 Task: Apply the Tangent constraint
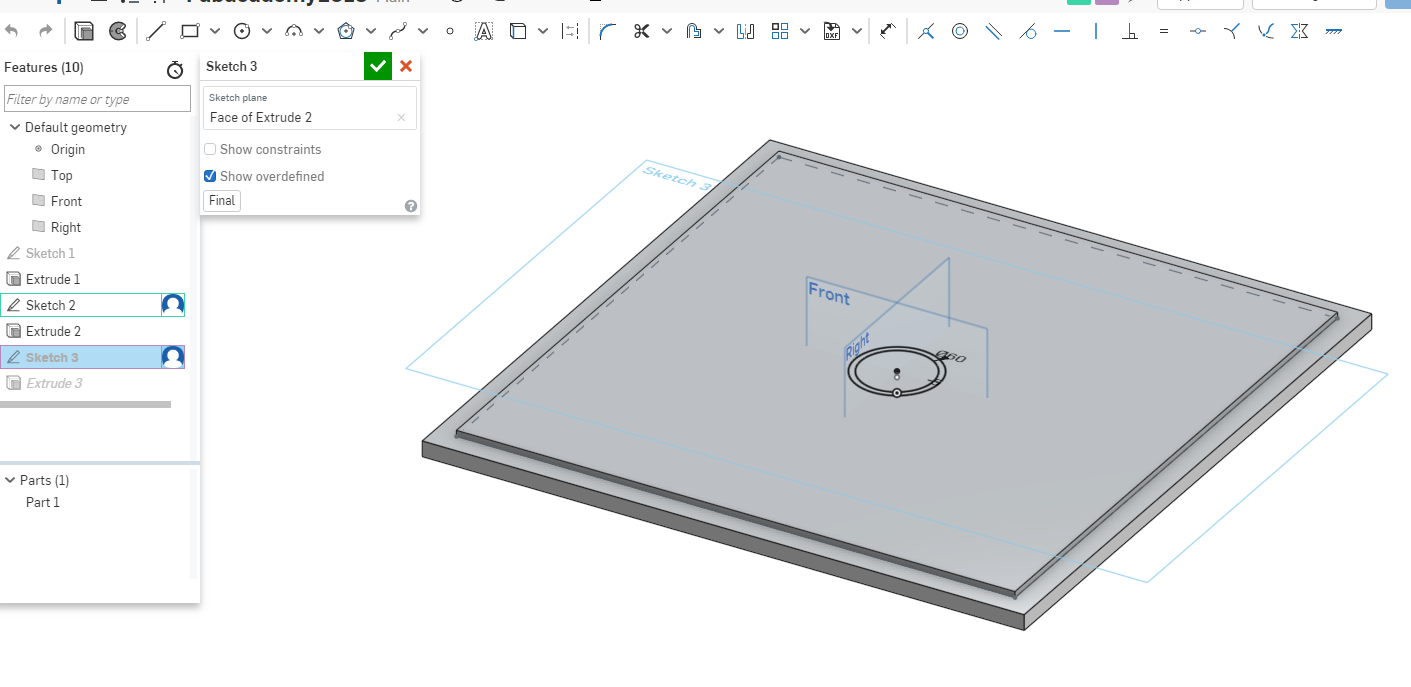(x=1028, y=31)
